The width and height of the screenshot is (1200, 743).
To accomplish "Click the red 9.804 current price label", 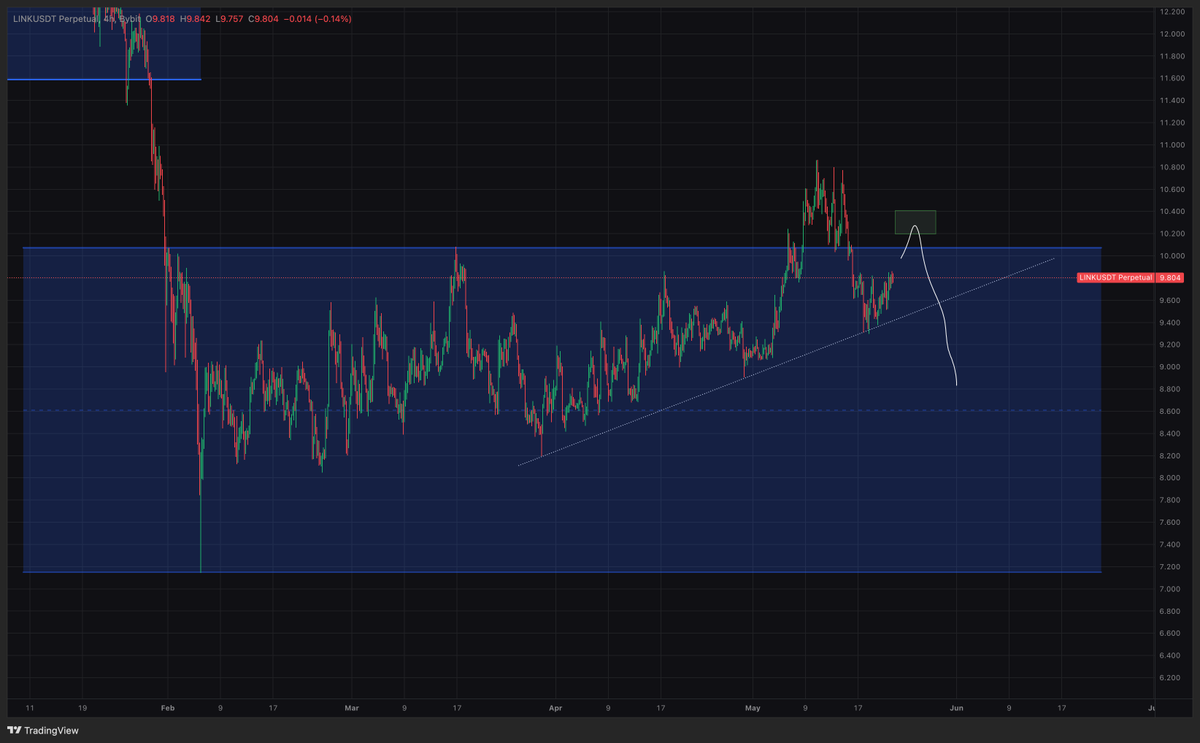I will (1172, 277).
